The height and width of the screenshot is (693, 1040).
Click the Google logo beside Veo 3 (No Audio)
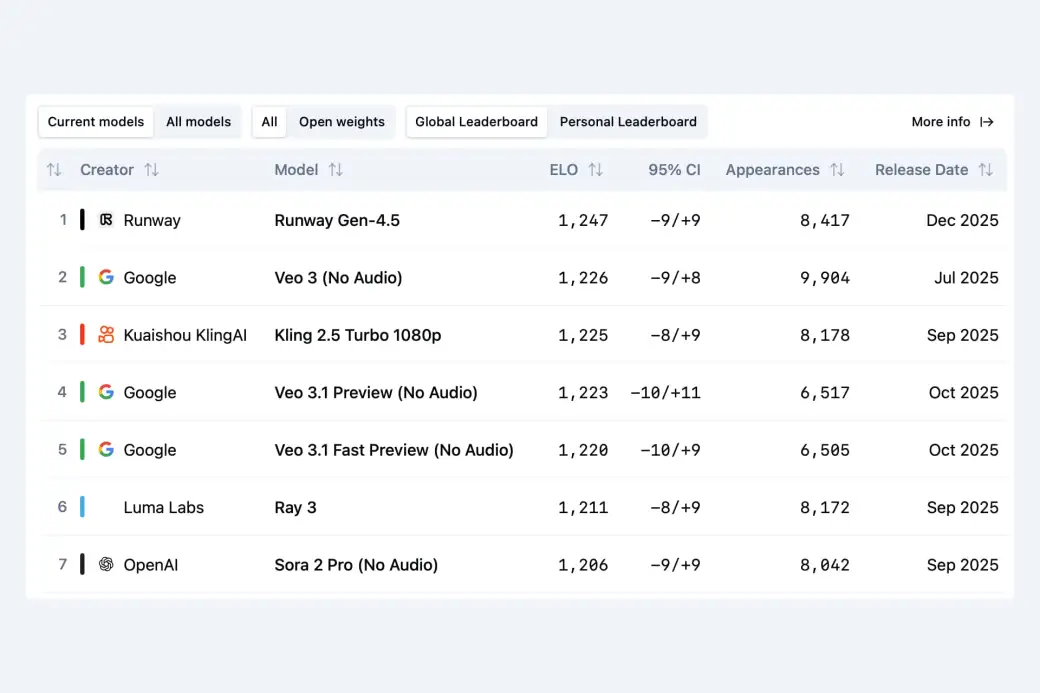(106, 278)
